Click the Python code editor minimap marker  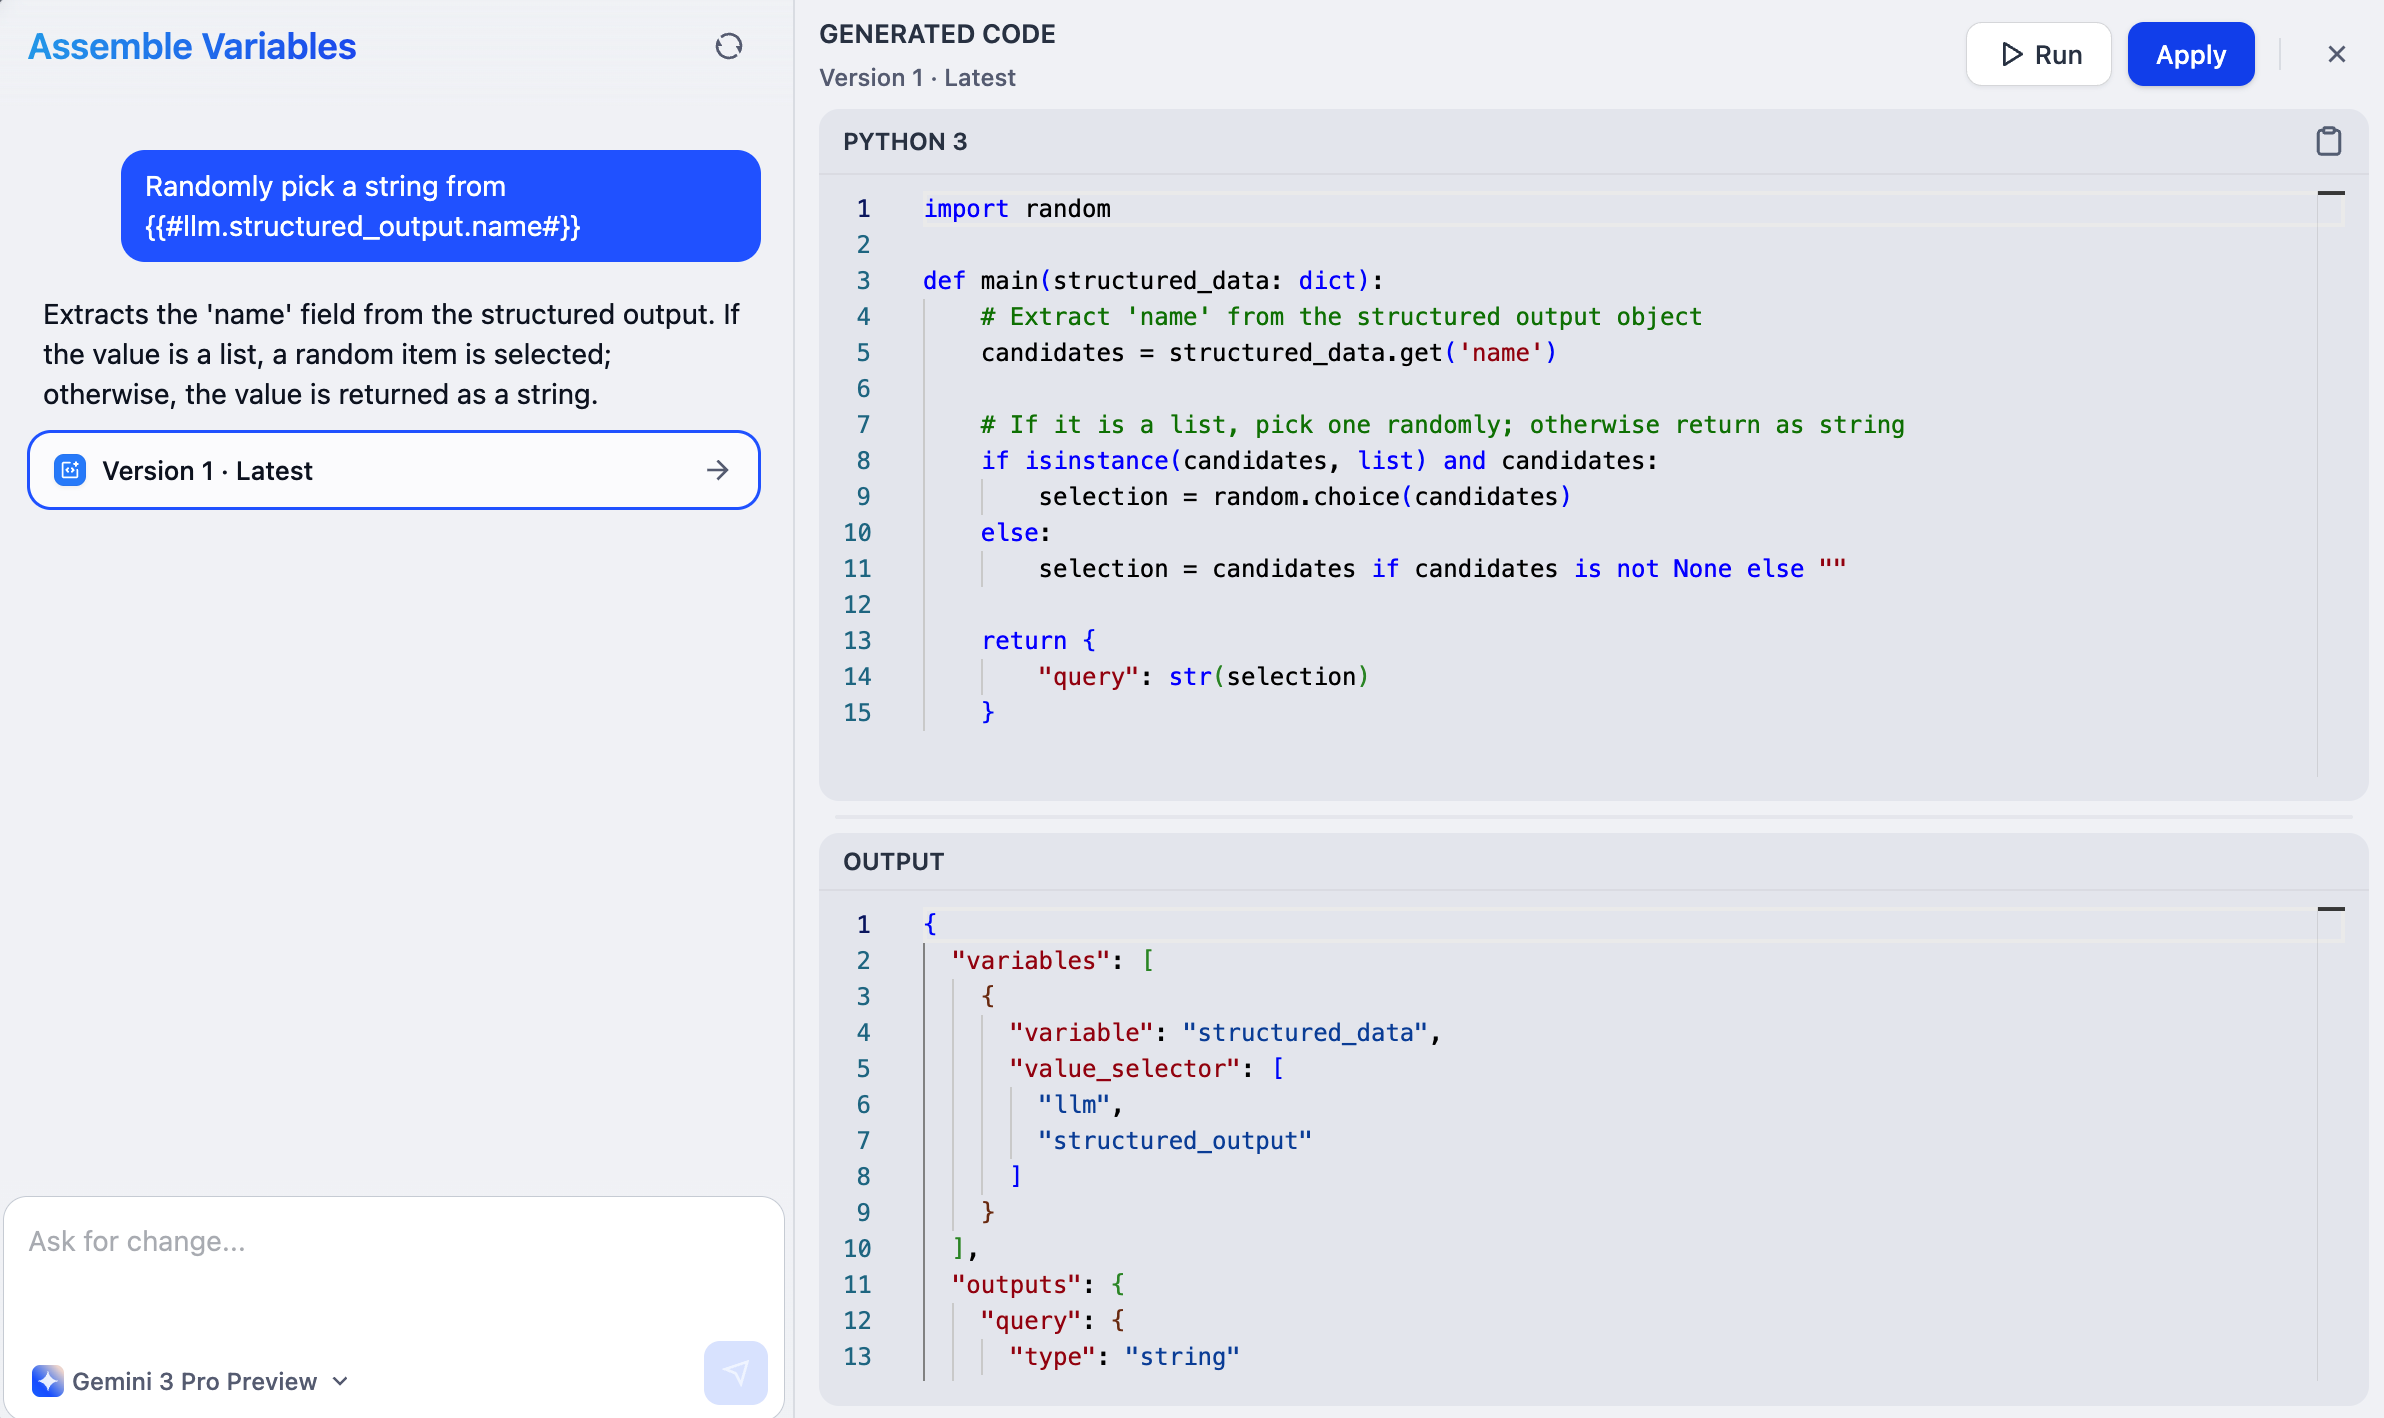pos(2331,193)
